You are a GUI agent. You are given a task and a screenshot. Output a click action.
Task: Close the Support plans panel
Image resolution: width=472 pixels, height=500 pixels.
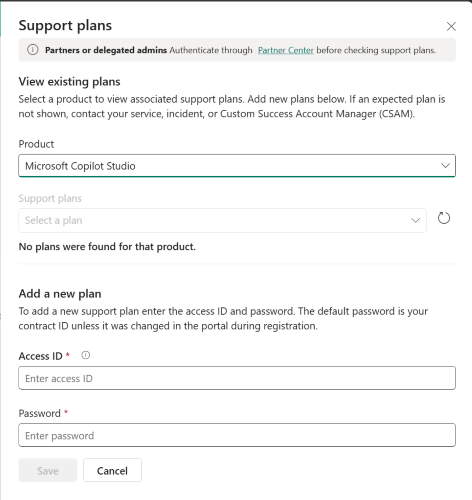(x=451, y=26)
